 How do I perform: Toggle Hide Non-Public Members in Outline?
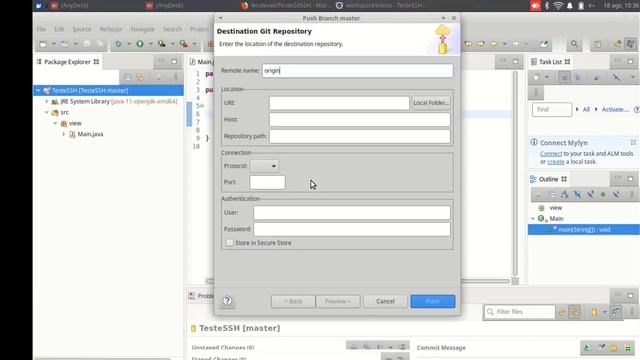point(603,195)
